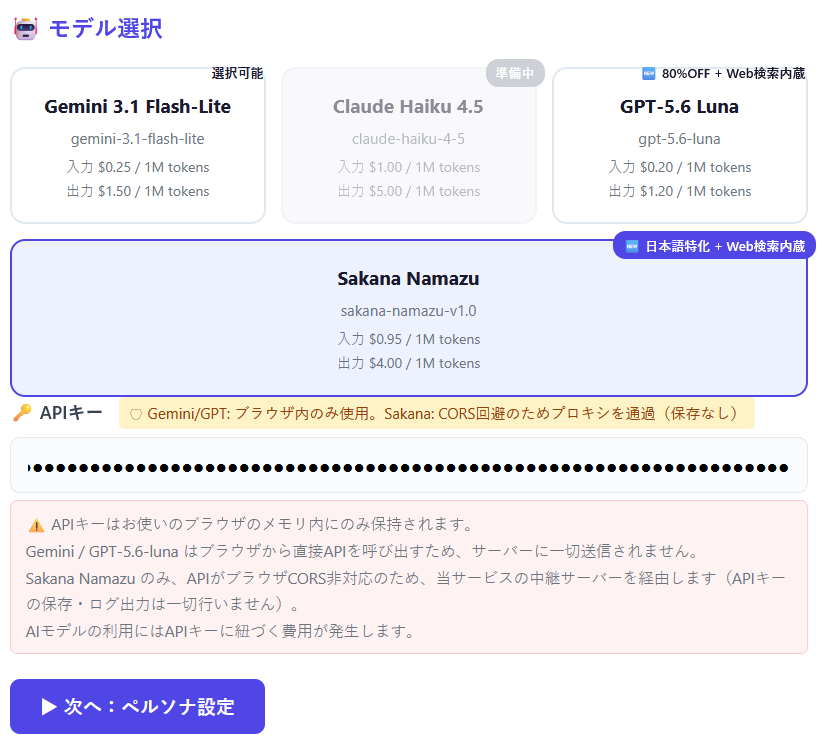Click 入力 $1.00 / 1M tokens text
827x747 pixels.
[409, 167]
